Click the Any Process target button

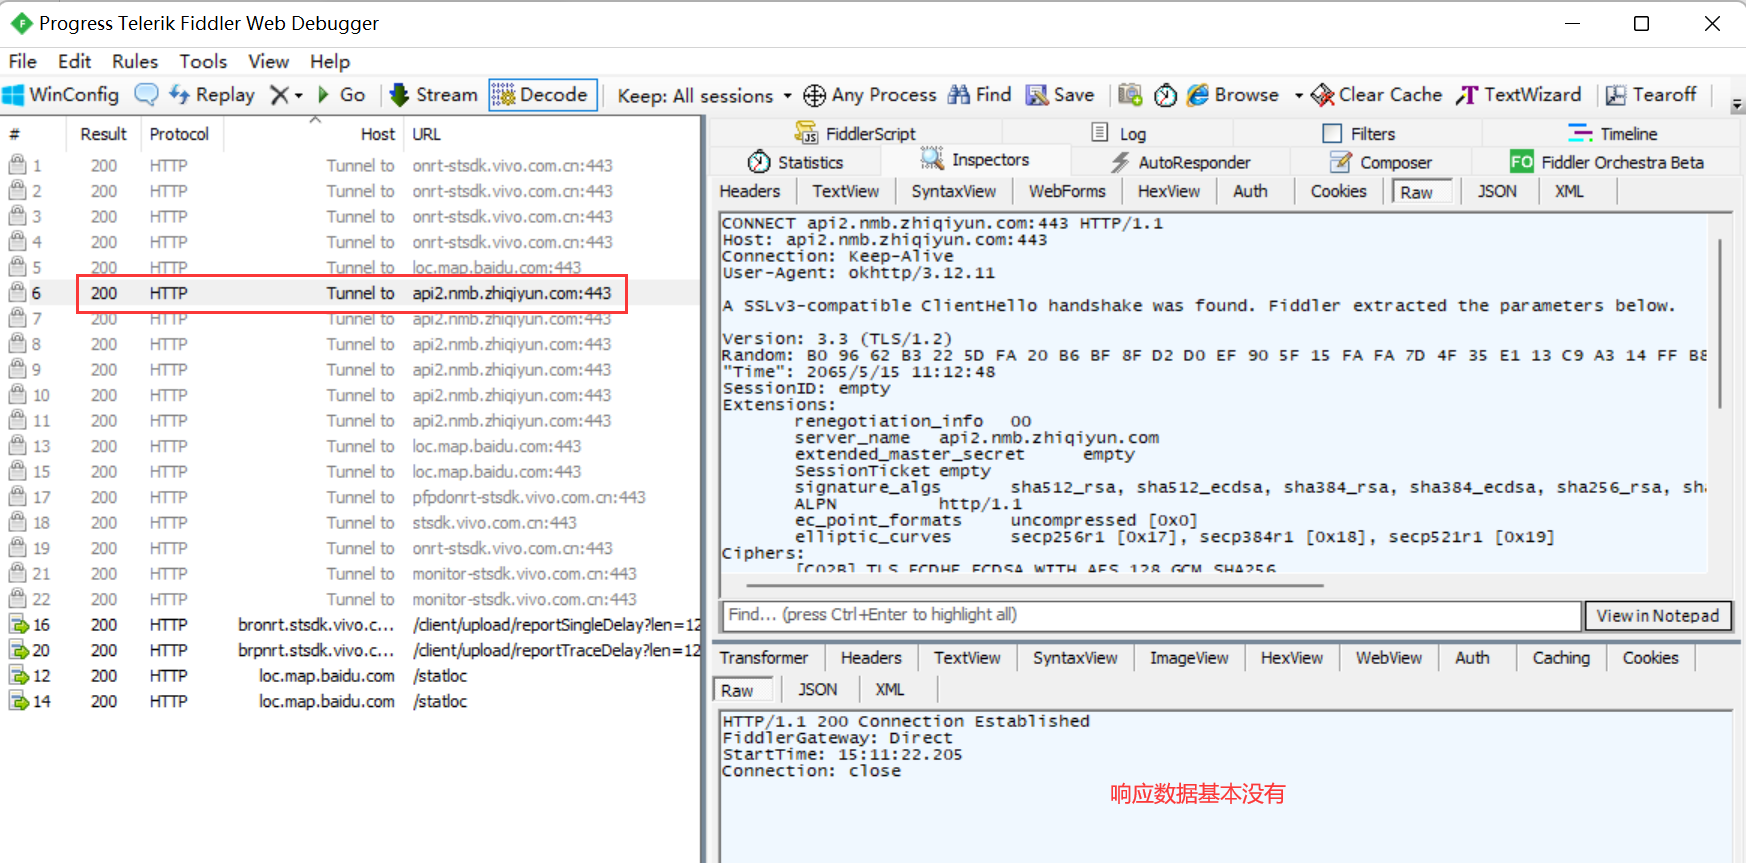tap(870, 95)
